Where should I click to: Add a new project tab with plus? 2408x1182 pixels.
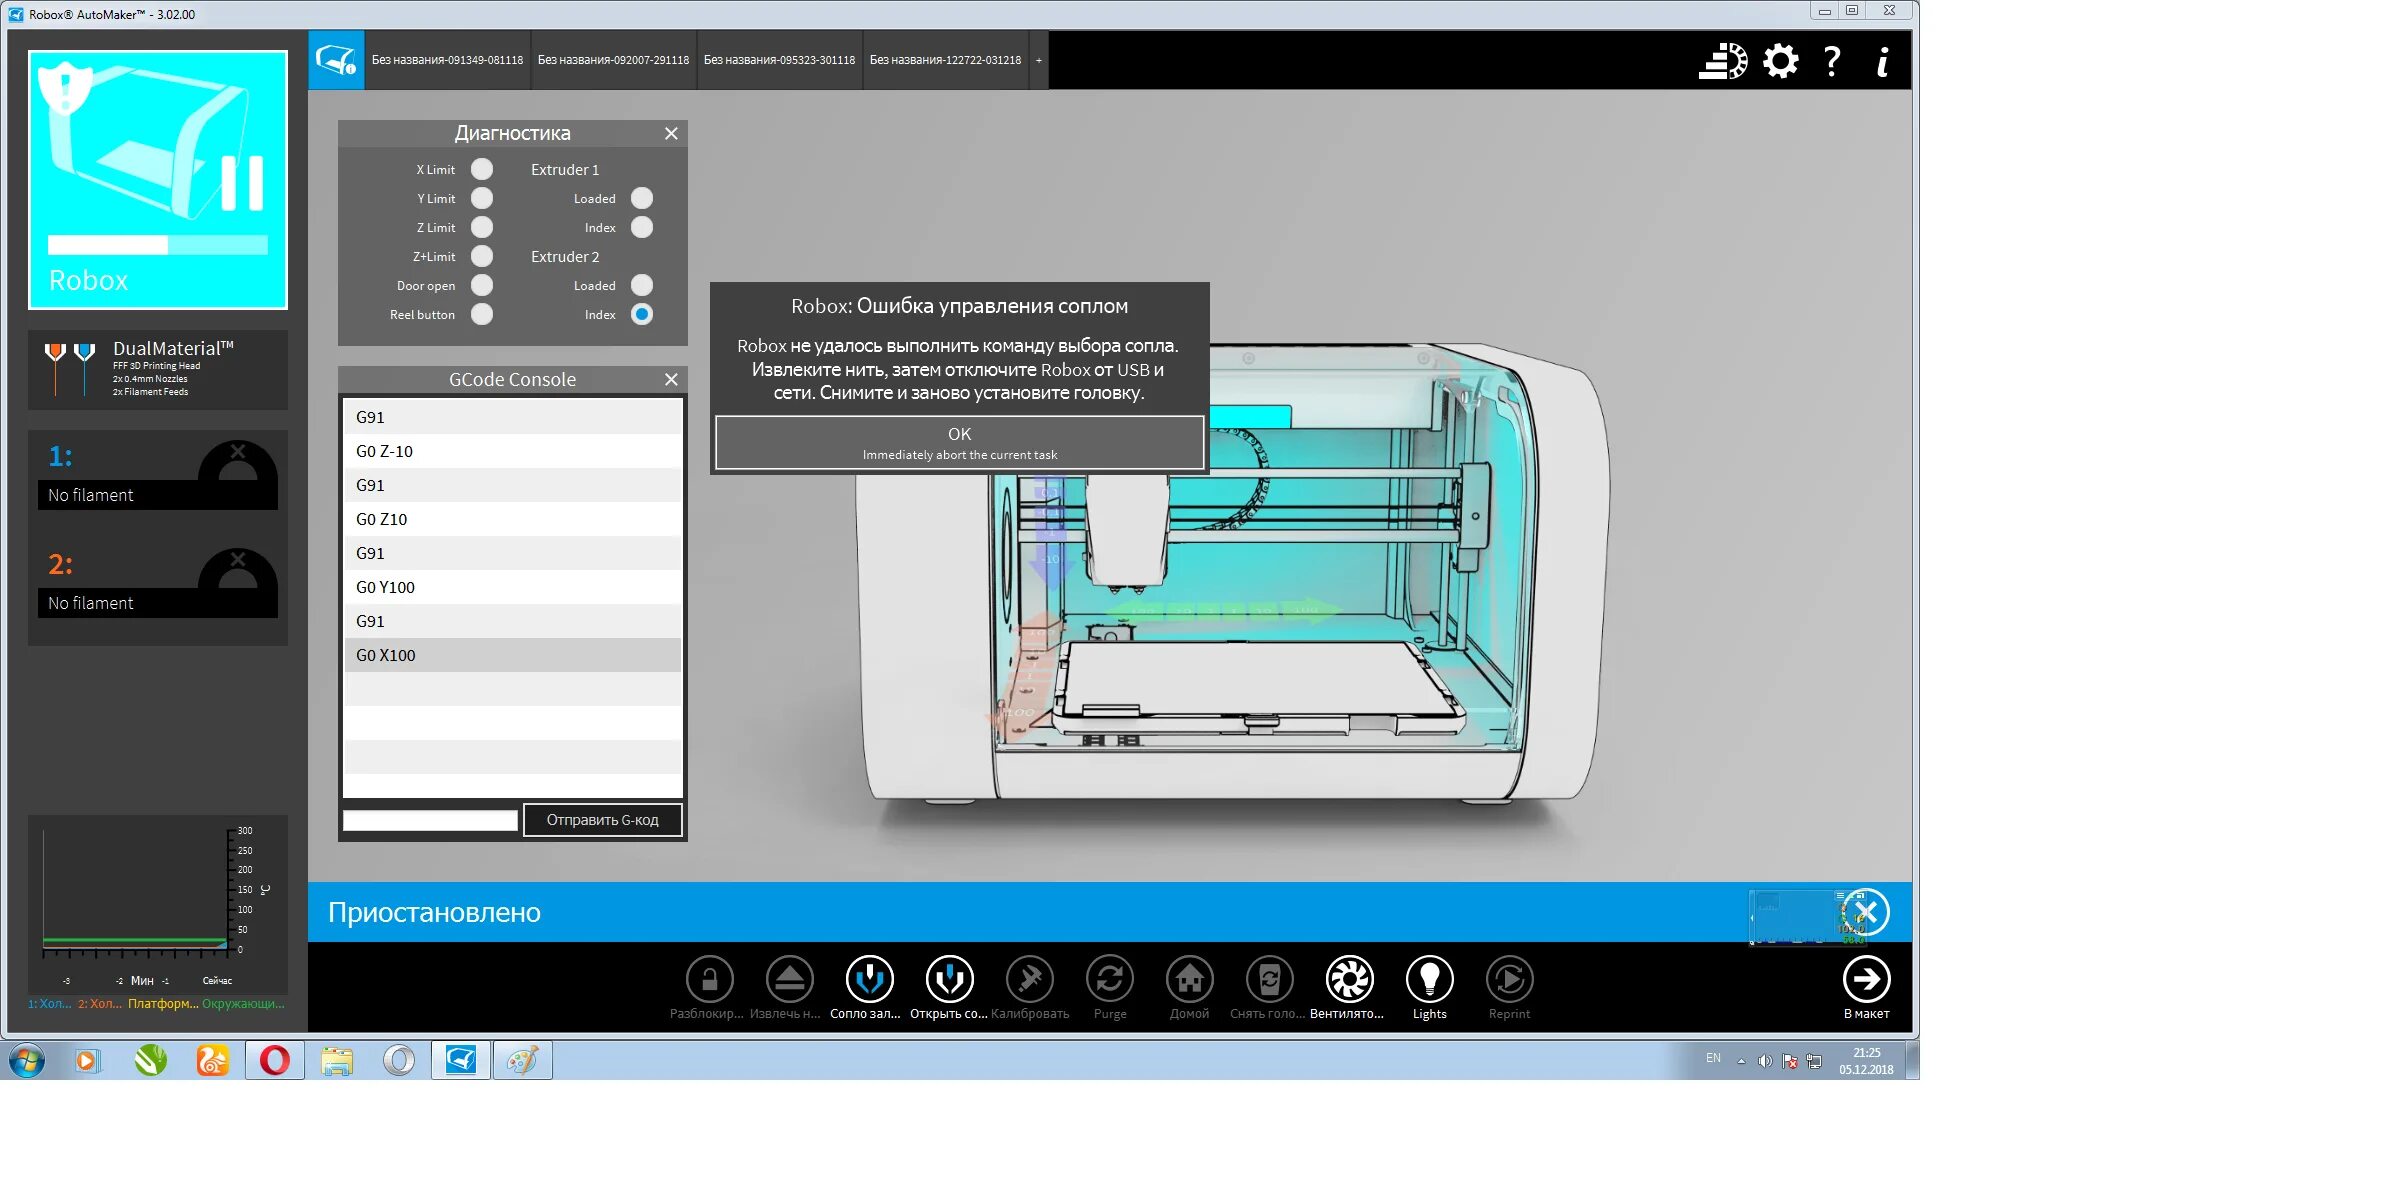coord(1038,60)
